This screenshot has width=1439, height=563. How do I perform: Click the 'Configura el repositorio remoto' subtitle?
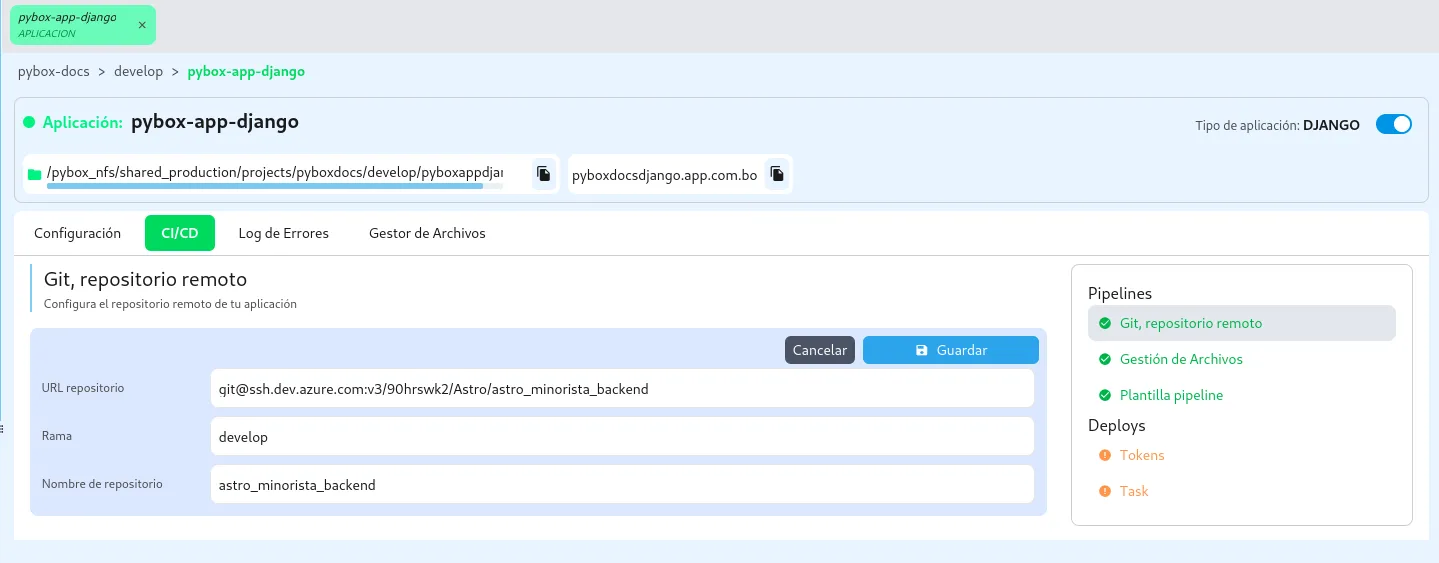(x=170, y=303)
